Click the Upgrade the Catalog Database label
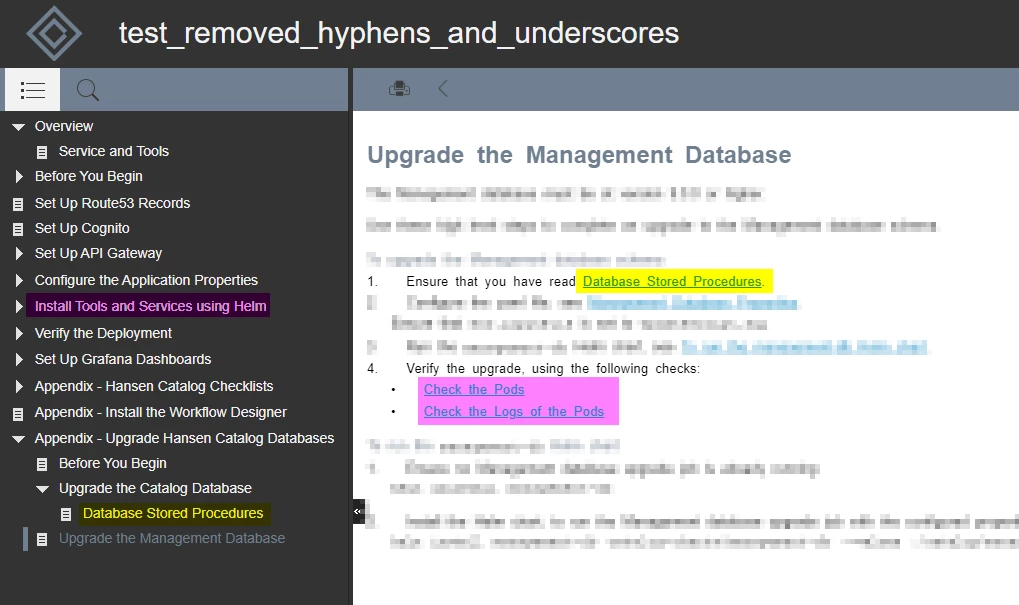This screenshot has width=1019, height=605. tap(155, 488)
